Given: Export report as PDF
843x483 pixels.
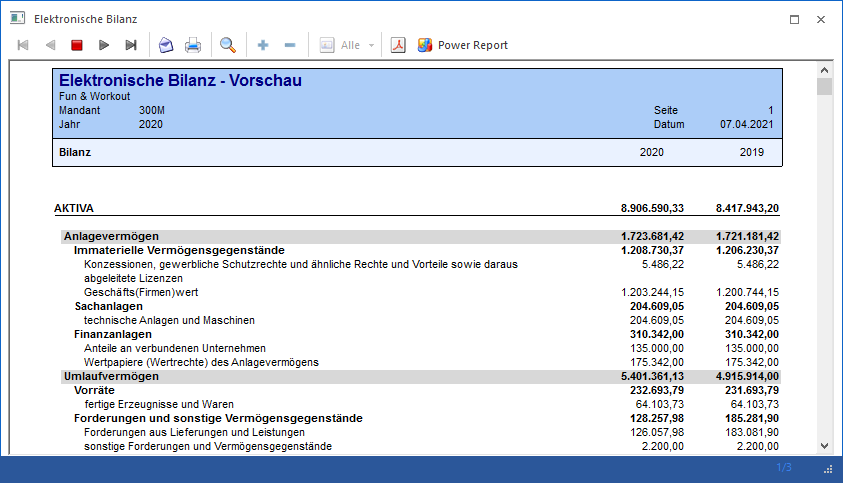Looking at the screenshot, I should point(398,45).
